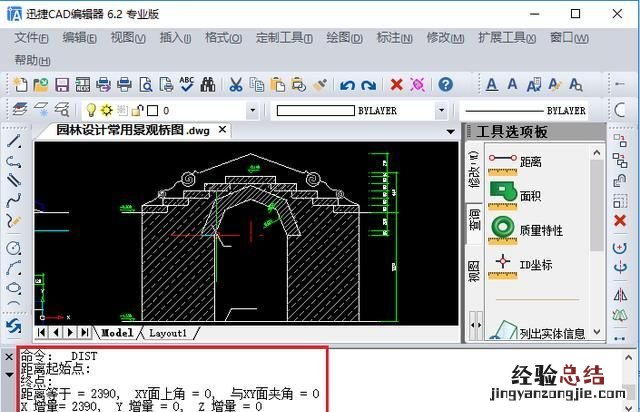Click the ID Coordinates tool
The height and width of the screenshot is (412, 640).
520,265
